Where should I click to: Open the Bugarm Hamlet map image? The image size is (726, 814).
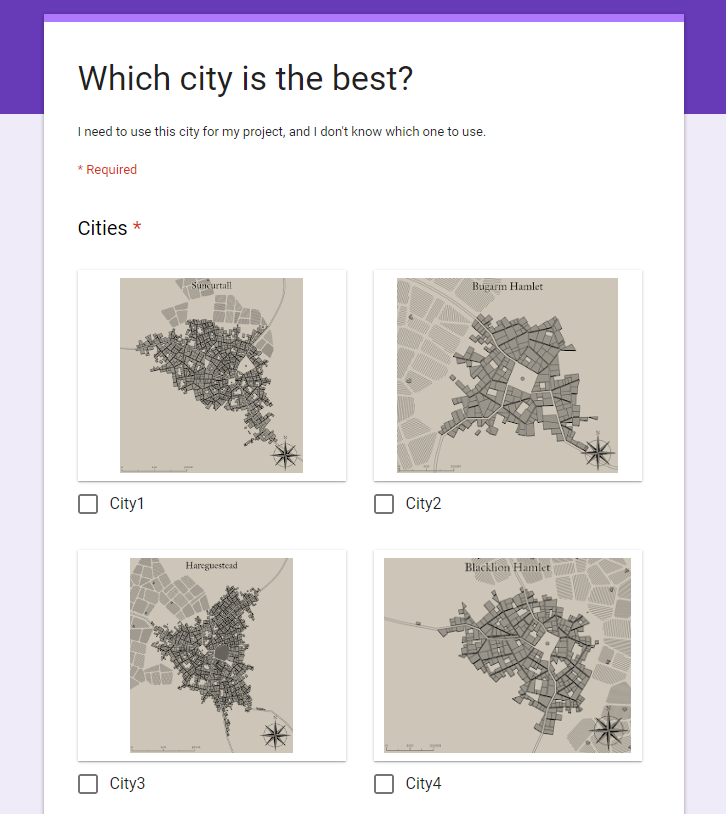point(507,375)
